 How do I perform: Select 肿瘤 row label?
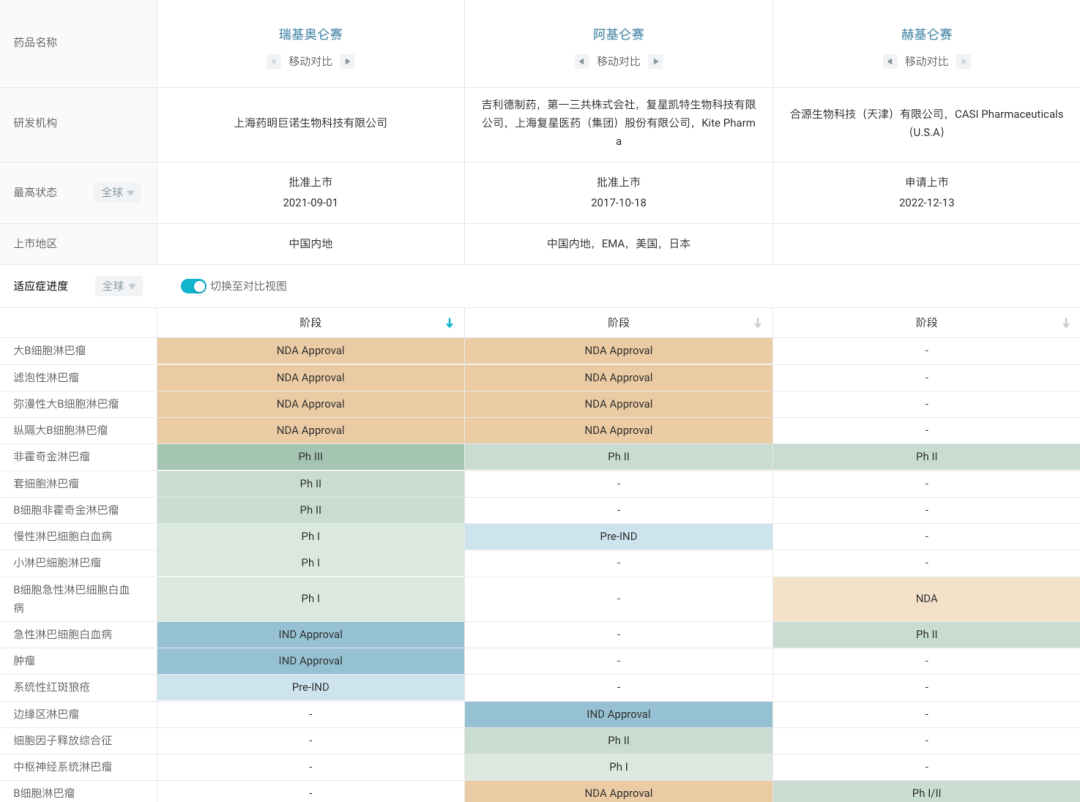(x=24, y=661)
